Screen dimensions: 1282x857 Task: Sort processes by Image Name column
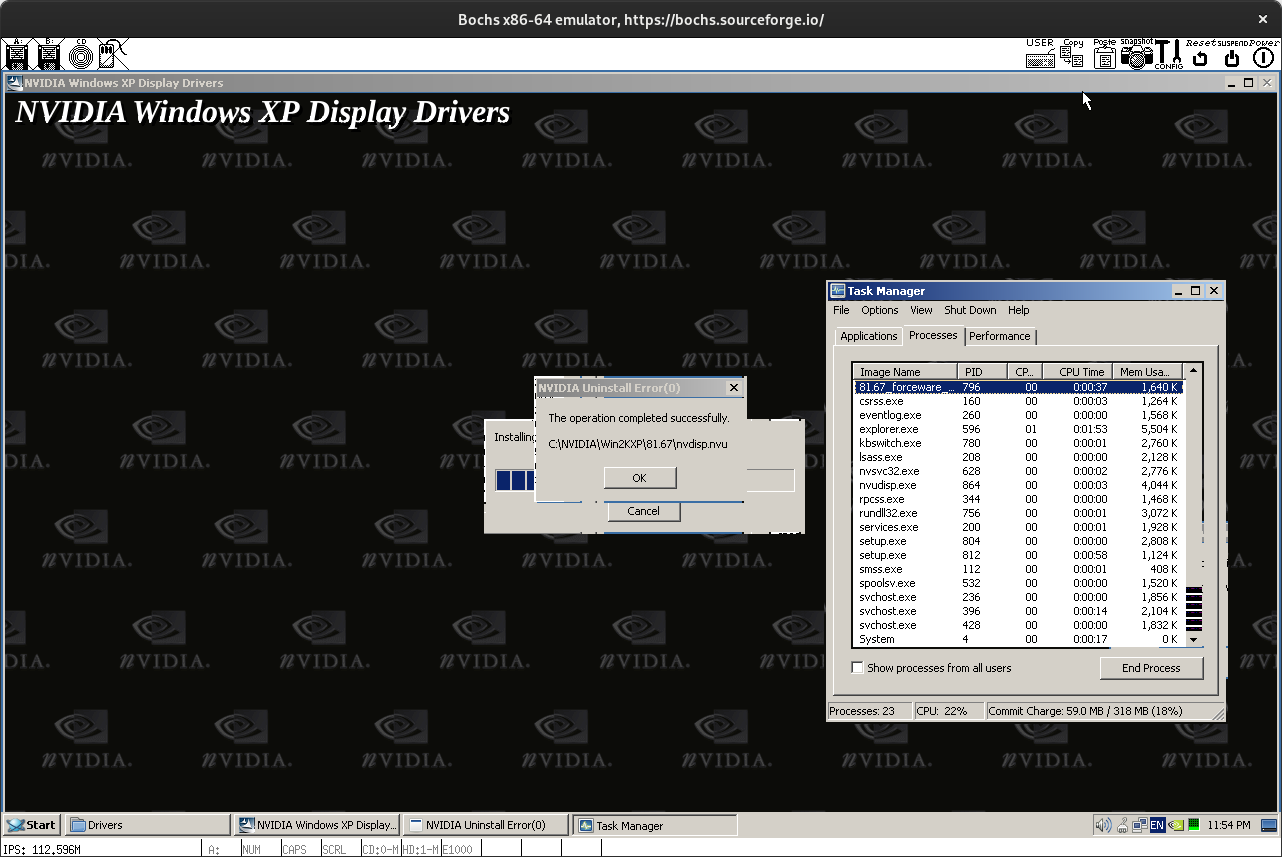click(905, 372)
